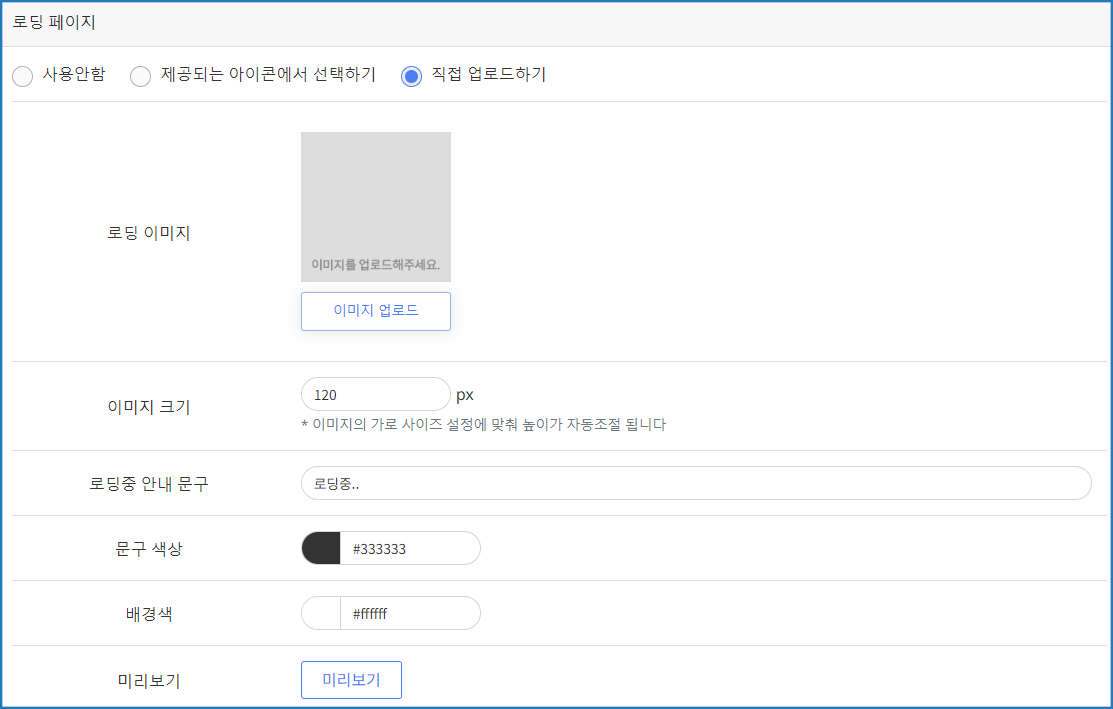This screenshot has width=1113, height=709.
Task: Open the dark 문구 색상 color swatch
Action: point(321,549)
